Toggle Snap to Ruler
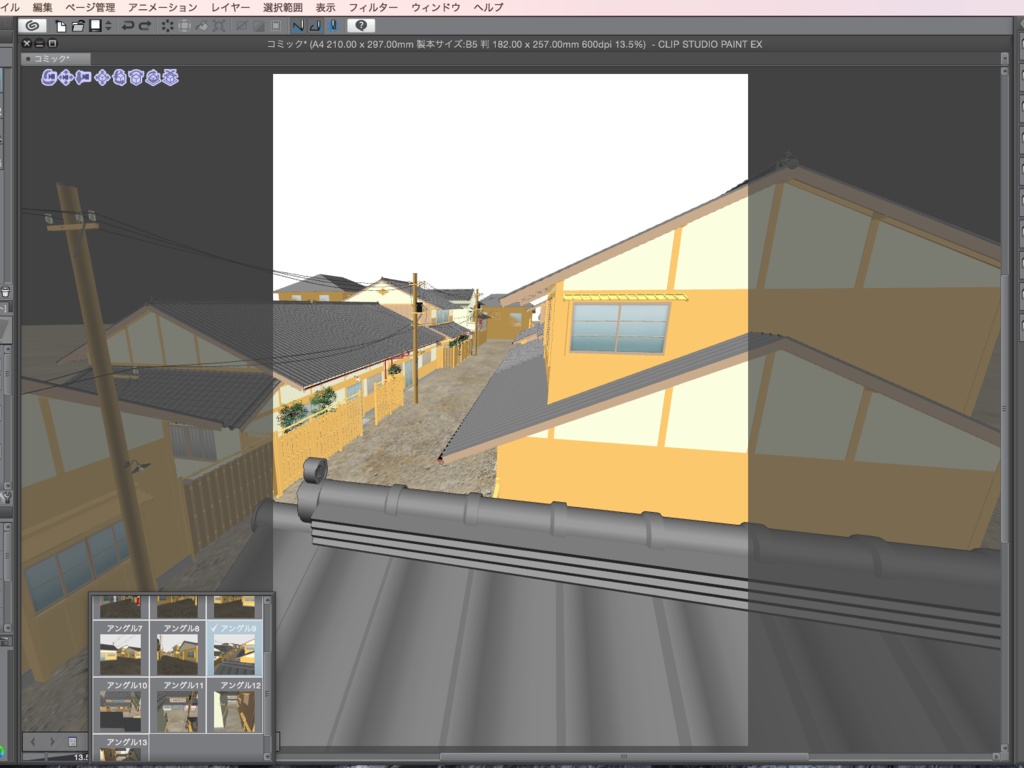The image size is (1024, 768). click(298, 26)
